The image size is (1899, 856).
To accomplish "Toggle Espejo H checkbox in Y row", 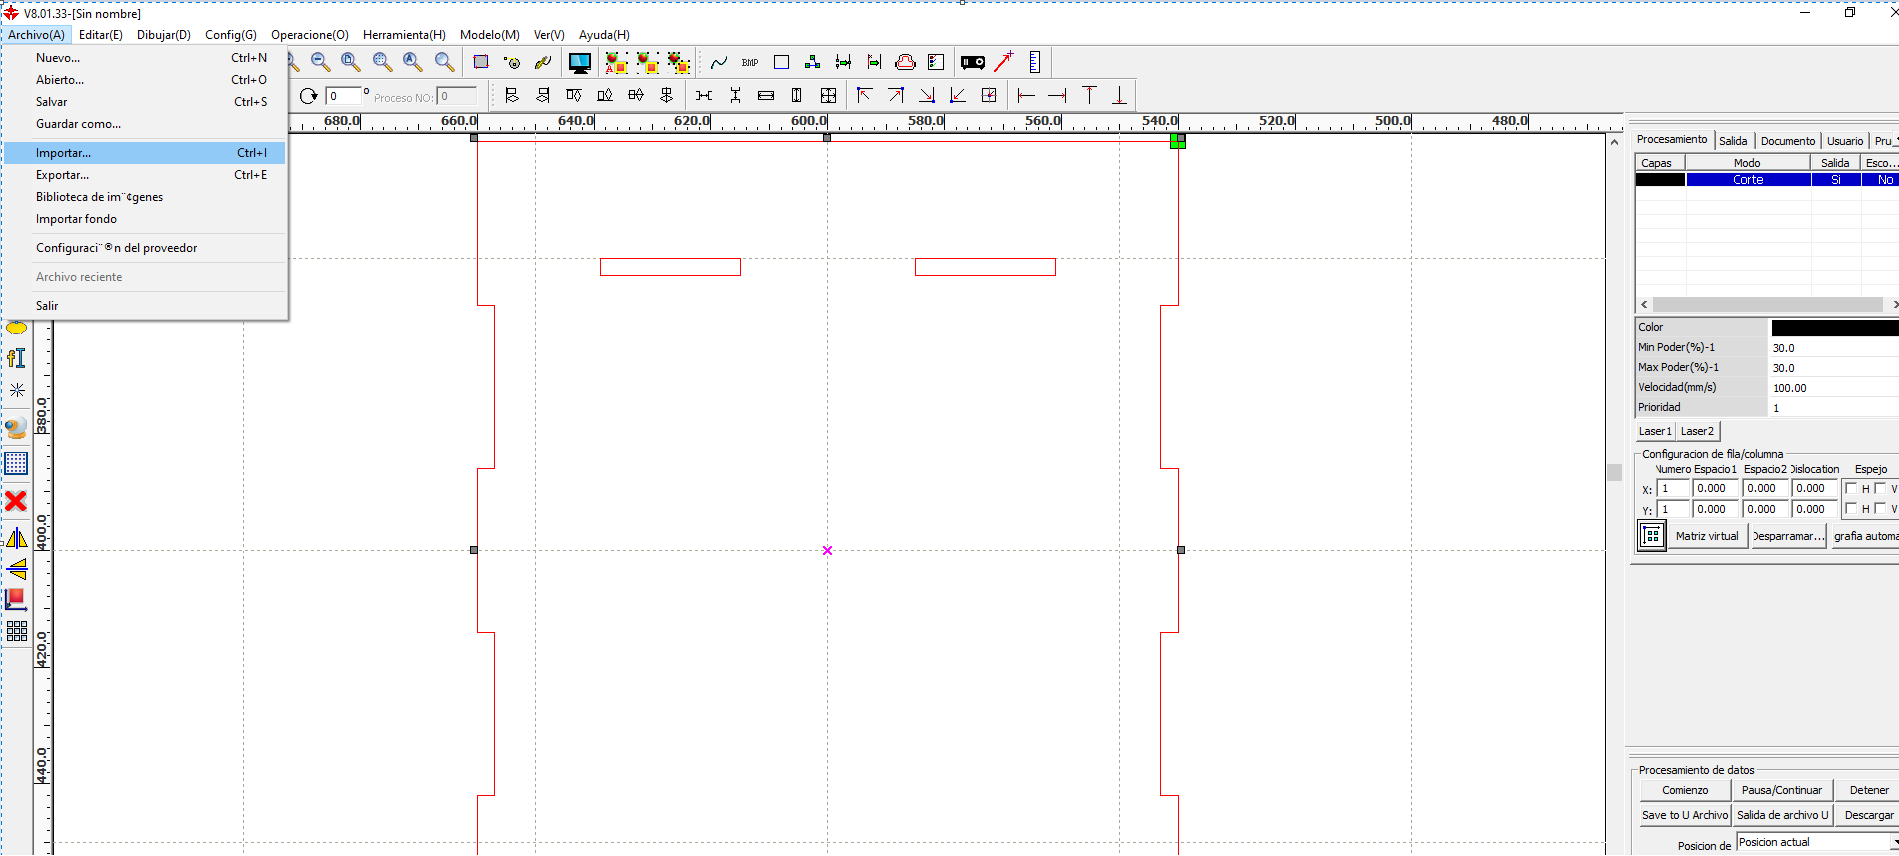I will tap(1851, 508).
